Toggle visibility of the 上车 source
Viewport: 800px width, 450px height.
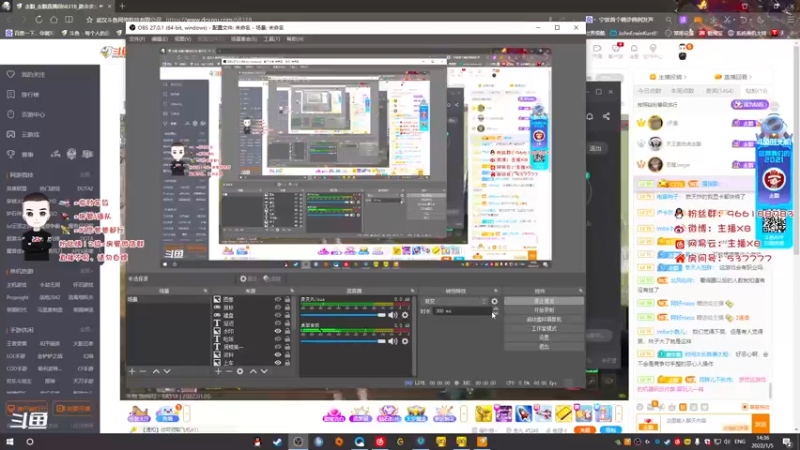tap(278, 363)
